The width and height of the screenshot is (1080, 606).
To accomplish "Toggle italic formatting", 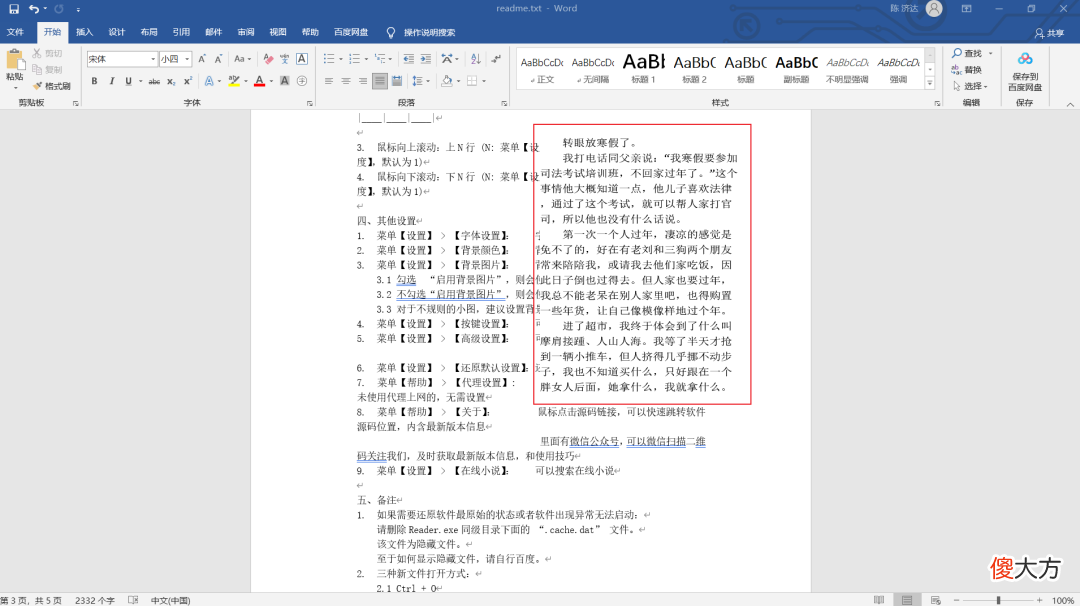I will [112, 81].
